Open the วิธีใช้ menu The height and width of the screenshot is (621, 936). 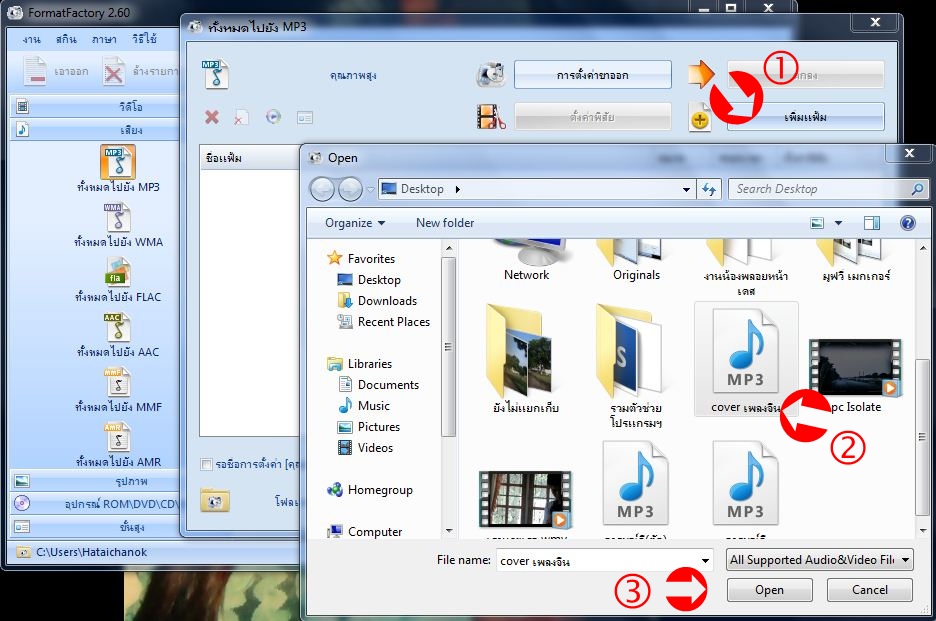pos(144,40)
